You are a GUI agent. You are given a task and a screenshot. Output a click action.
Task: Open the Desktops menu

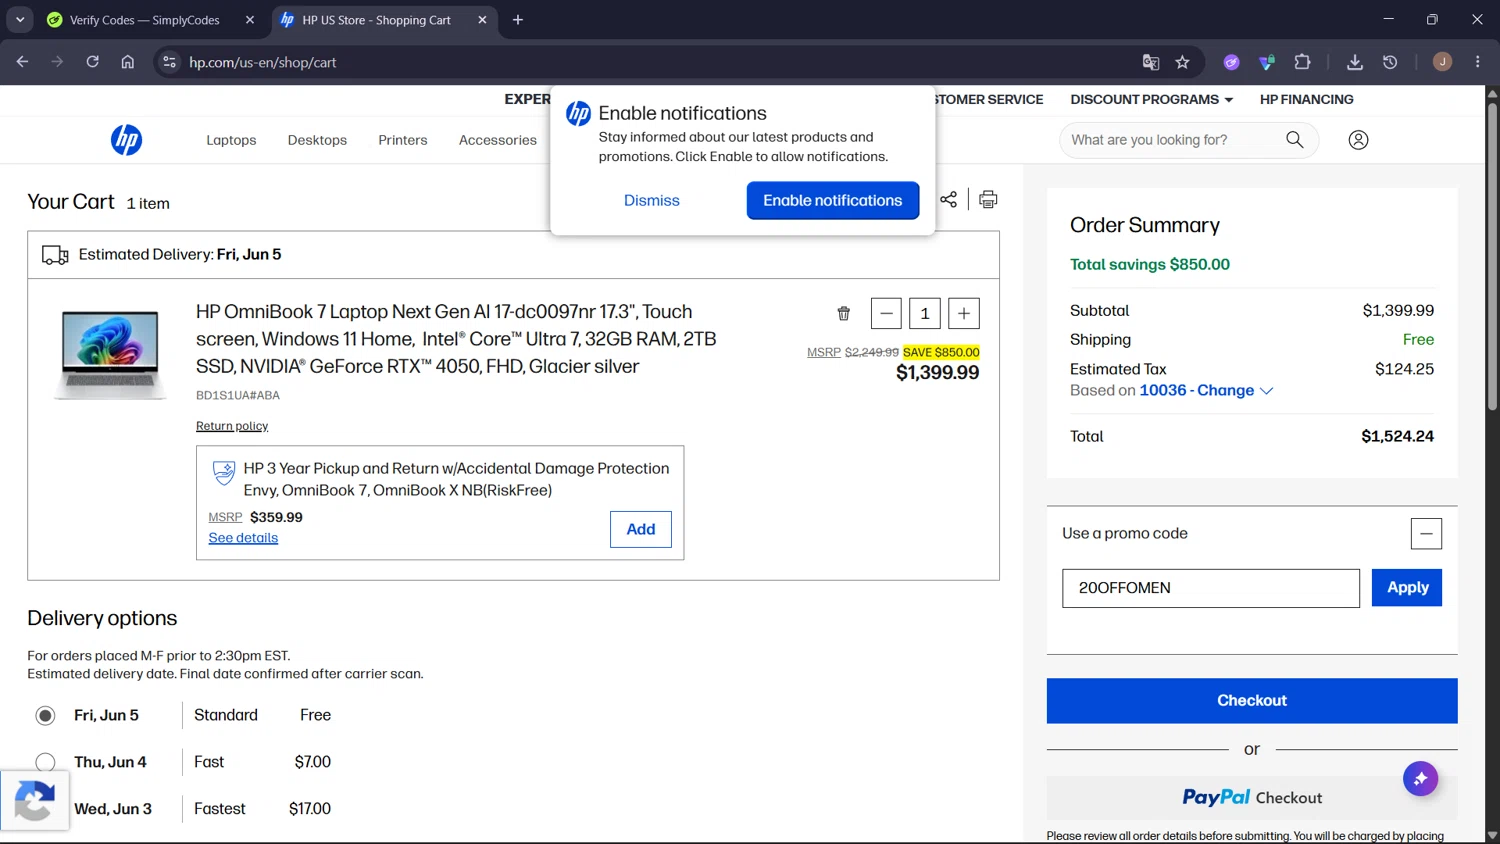tap(317, 140)
